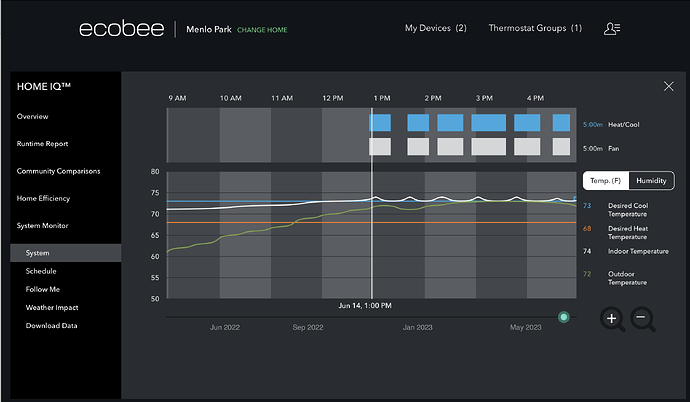This screenshot has width=690, height=402.
Task: Click the green timeline slider handle
Action: tap(564, 317)
